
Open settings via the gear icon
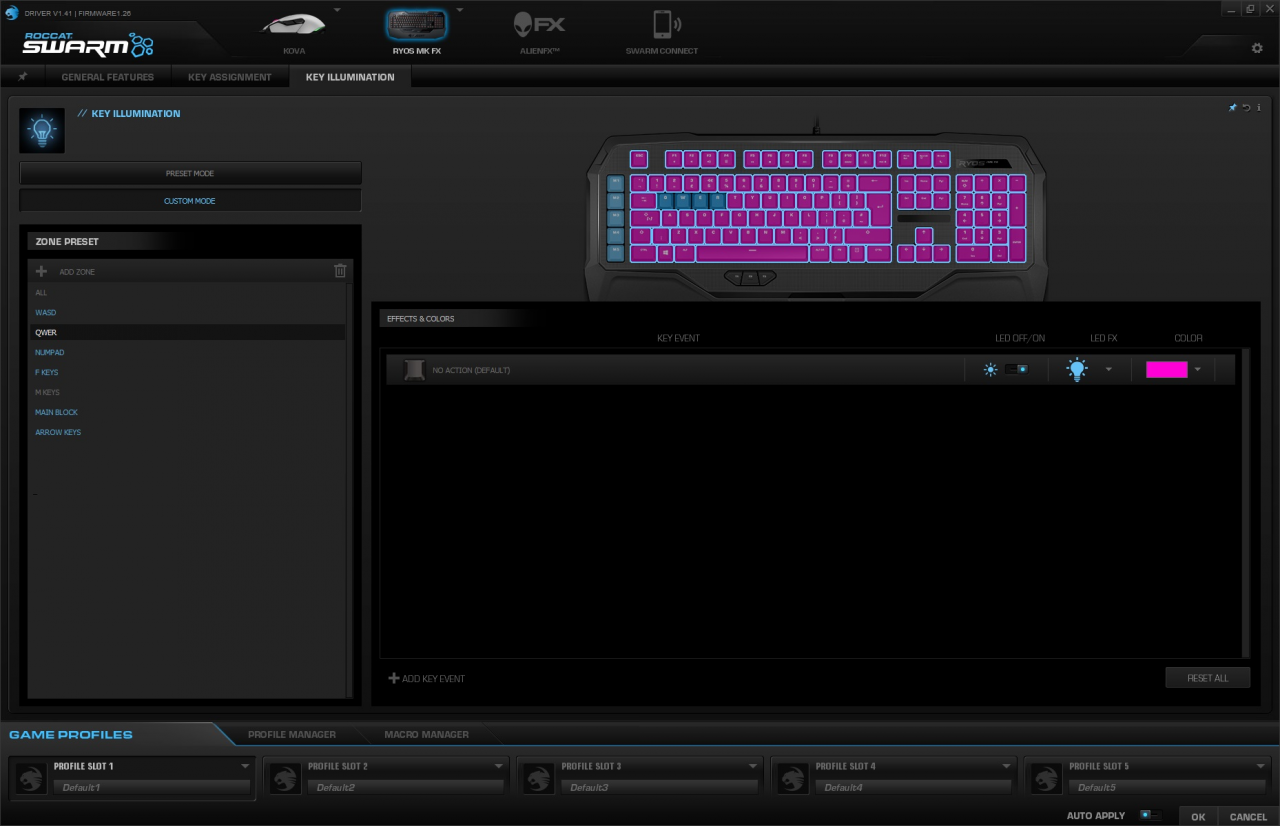click(x=1257, y=48)
